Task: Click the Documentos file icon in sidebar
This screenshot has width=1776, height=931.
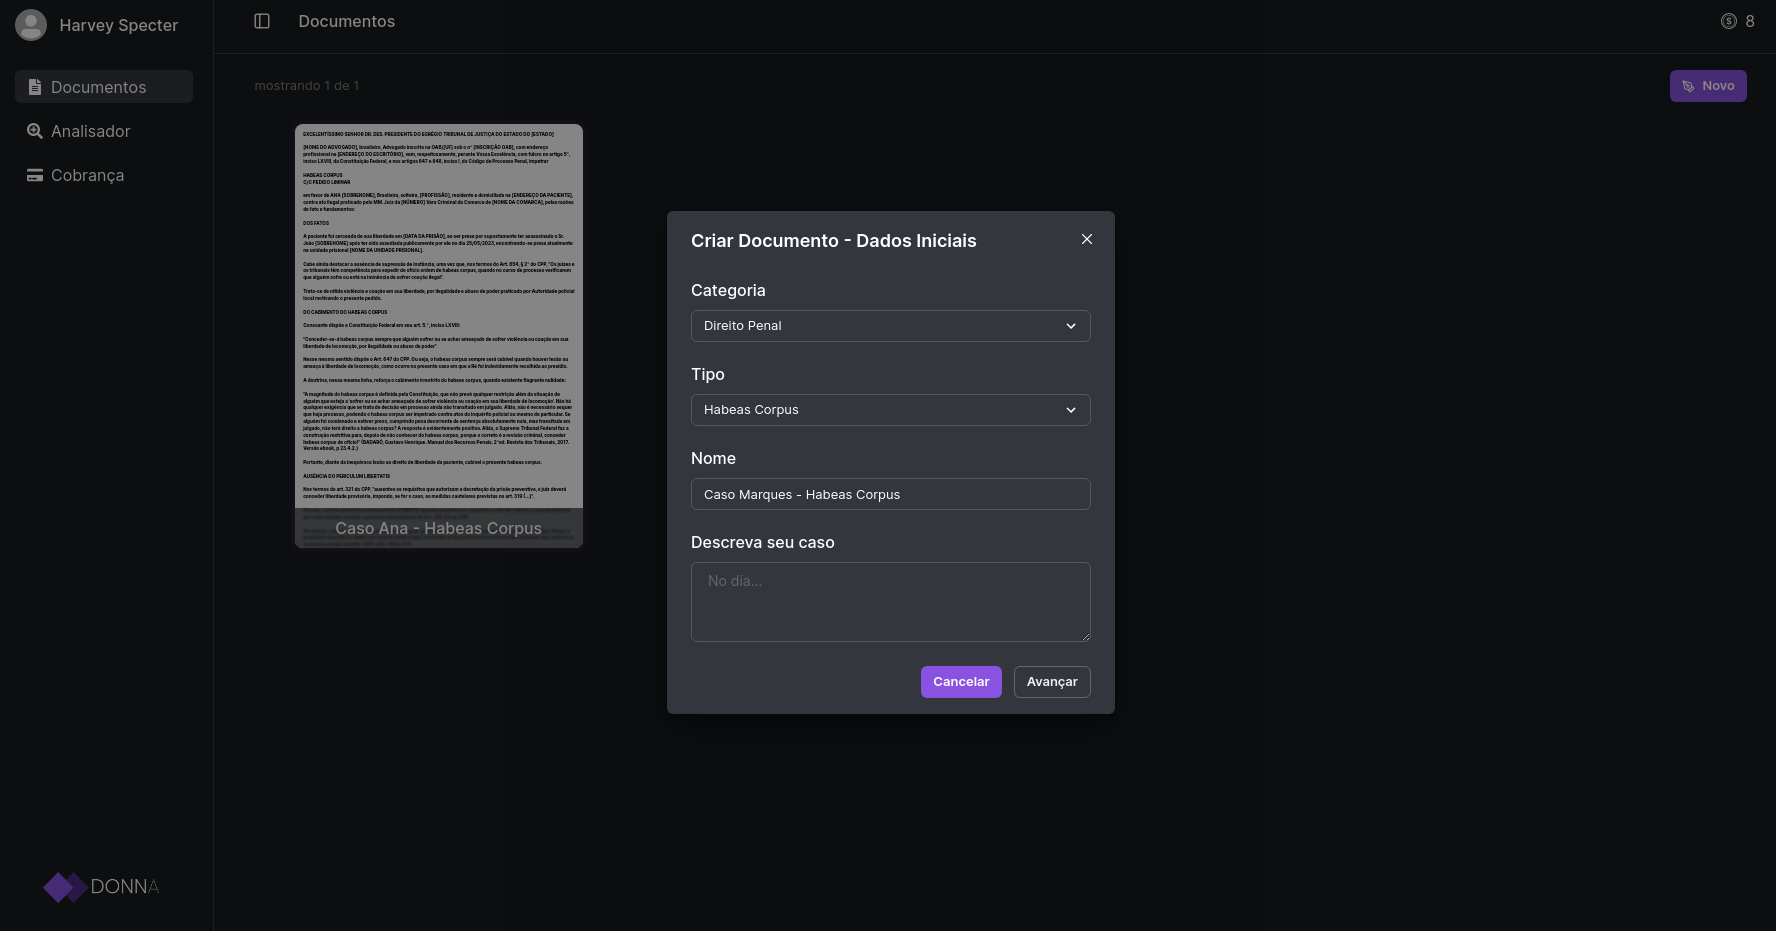Action: [35, 87]
